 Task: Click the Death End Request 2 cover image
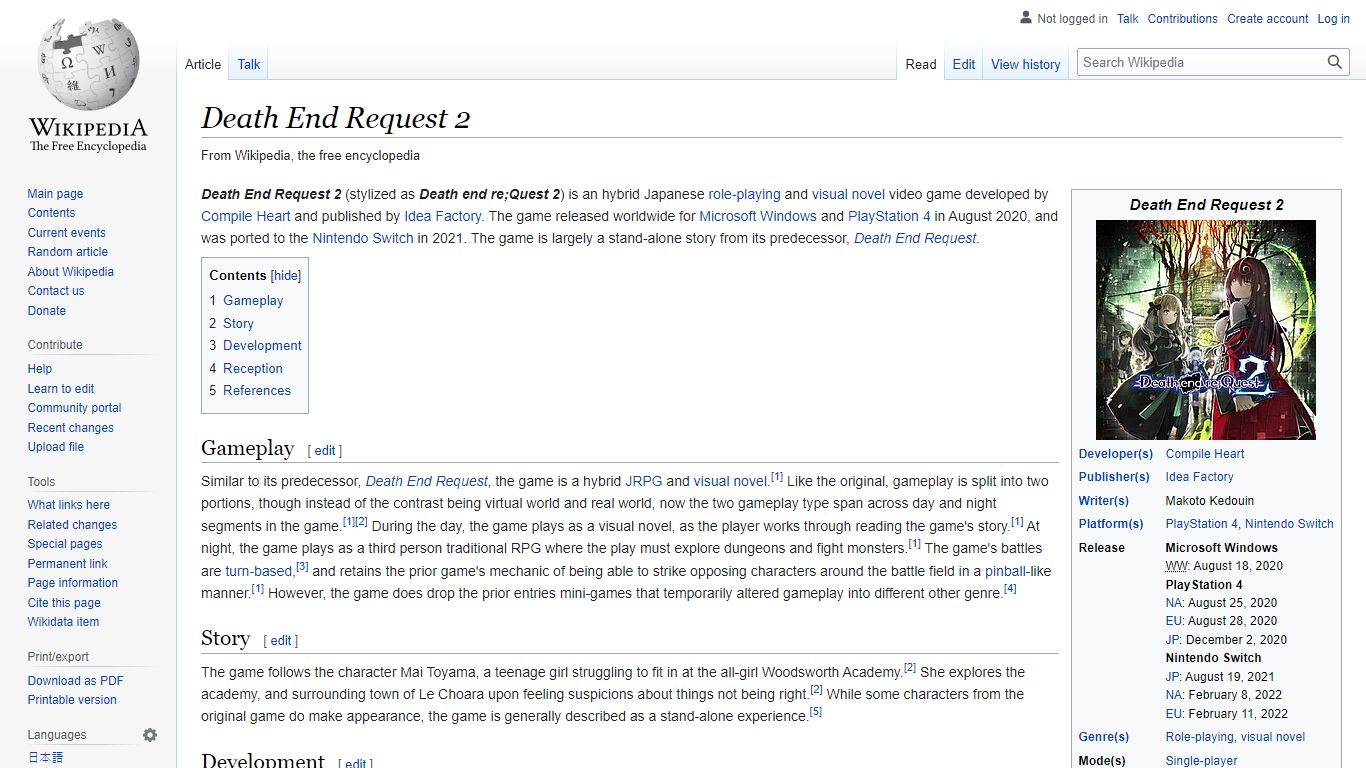(x=1206, y=330)
